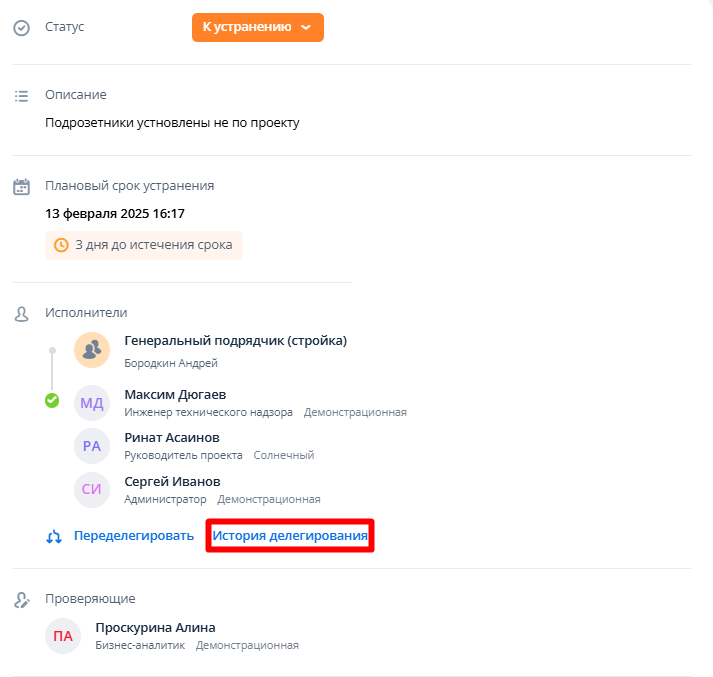Image resolution: width=713 pixels, height=677 pixels.
Task: Select the МД avatar of Максим Дюгаев
Action: click(92, 403)
